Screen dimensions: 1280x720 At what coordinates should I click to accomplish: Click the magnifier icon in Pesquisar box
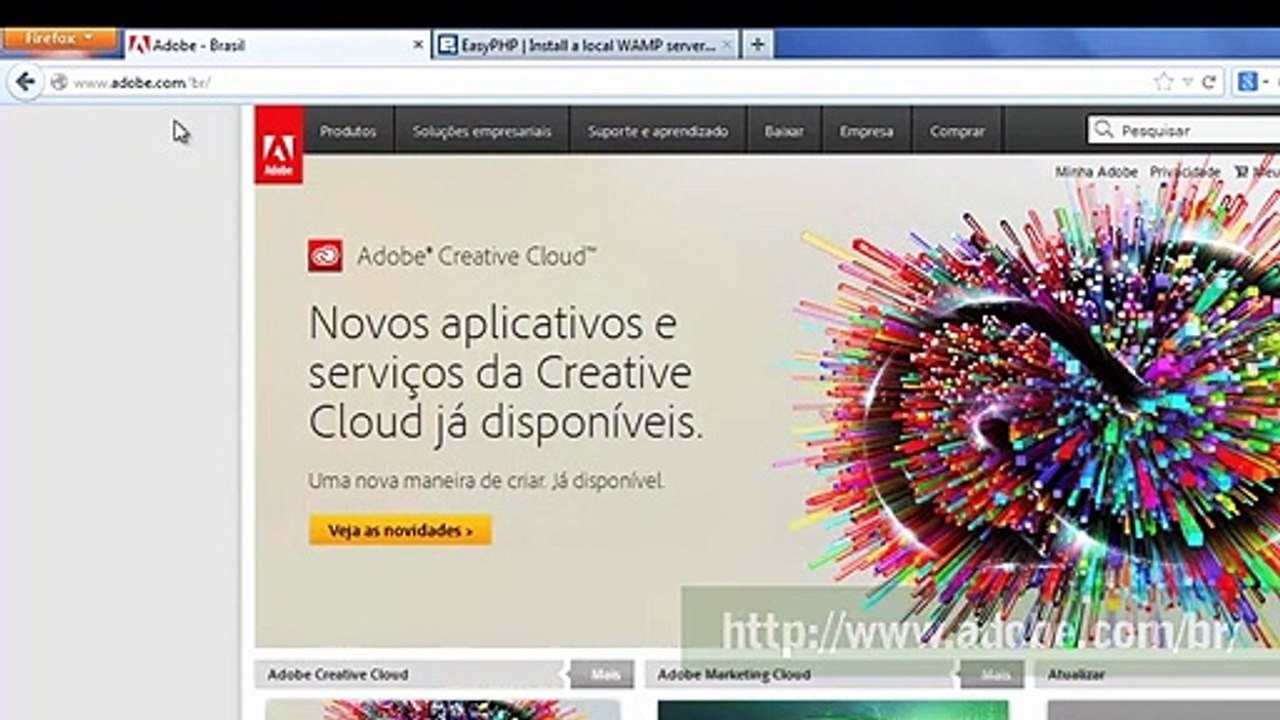(x=1104, y=130)
